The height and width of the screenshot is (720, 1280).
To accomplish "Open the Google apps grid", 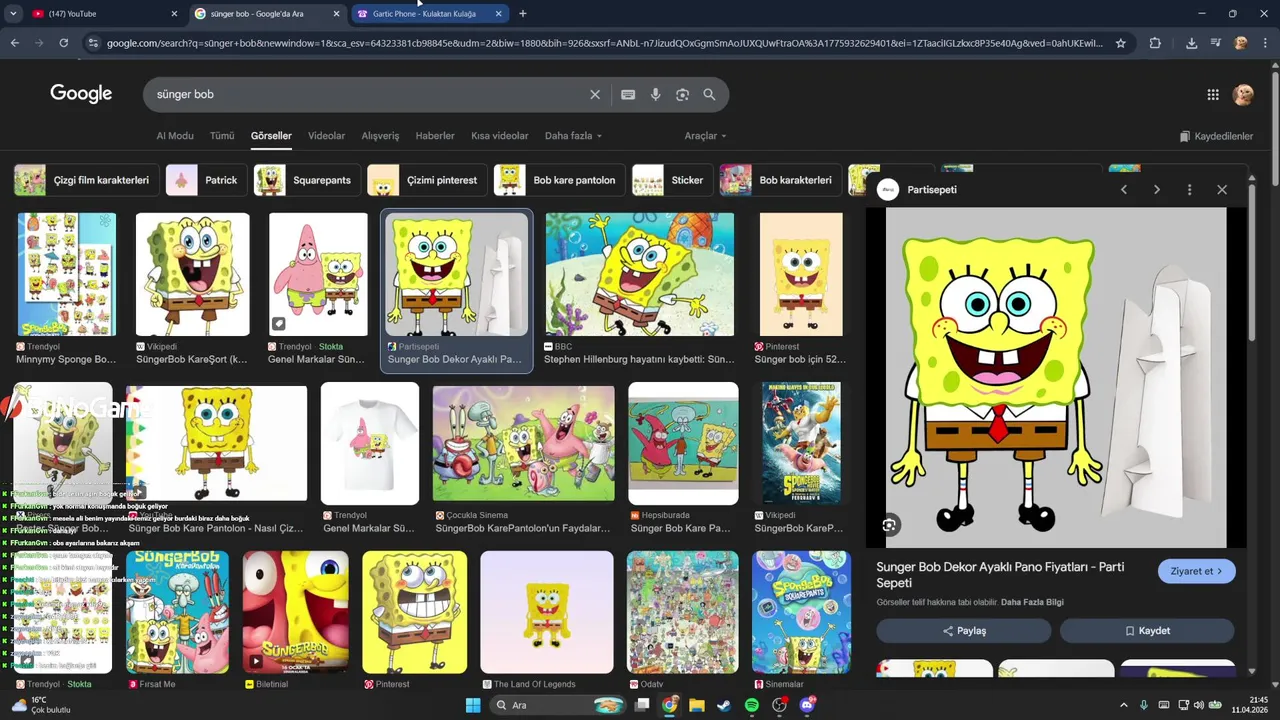I will [x=1213, y=95].
